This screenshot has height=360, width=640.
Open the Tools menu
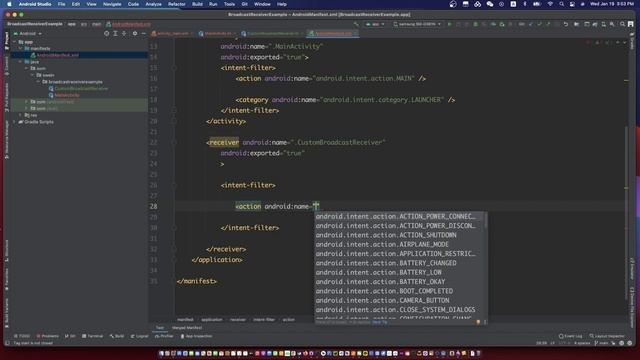click(229, 4)
